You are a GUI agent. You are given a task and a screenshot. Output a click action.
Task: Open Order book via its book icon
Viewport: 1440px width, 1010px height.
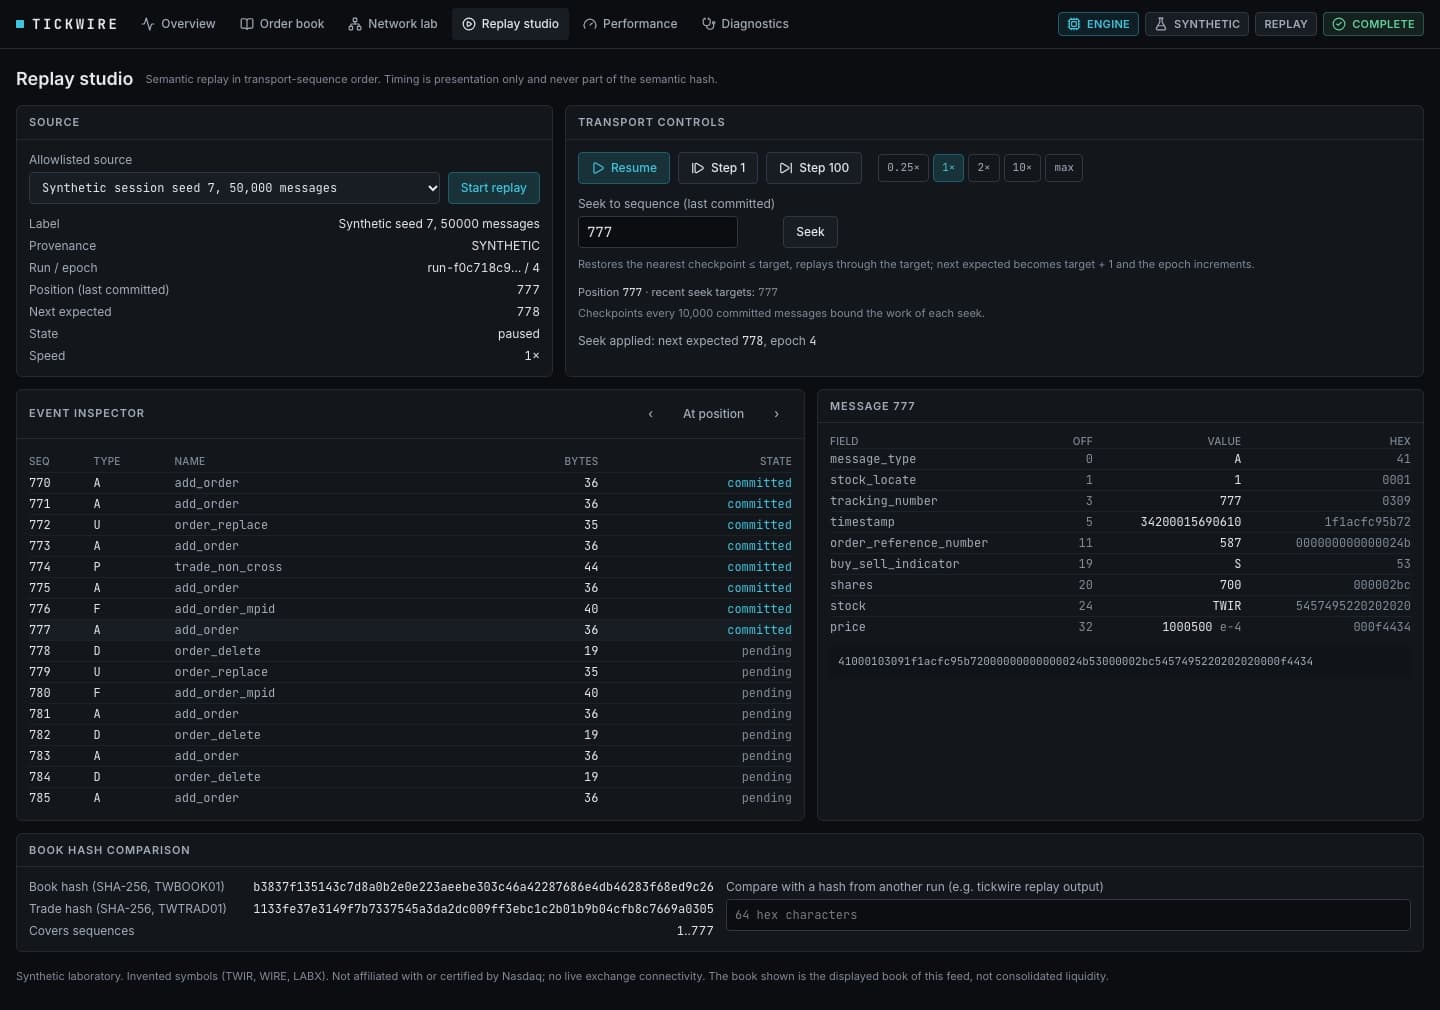[x=247, y=24]
